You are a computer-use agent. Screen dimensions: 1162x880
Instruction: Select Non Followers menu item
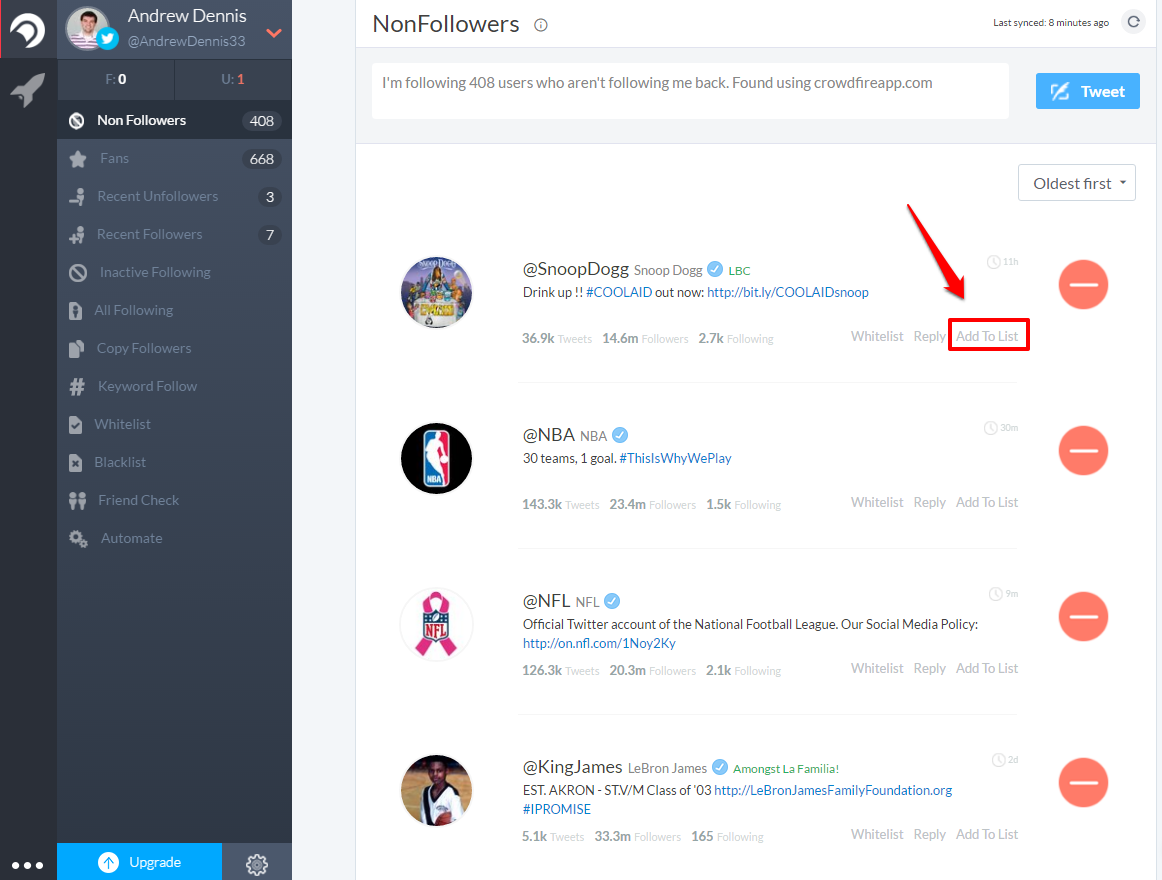(x=174, y=120)
